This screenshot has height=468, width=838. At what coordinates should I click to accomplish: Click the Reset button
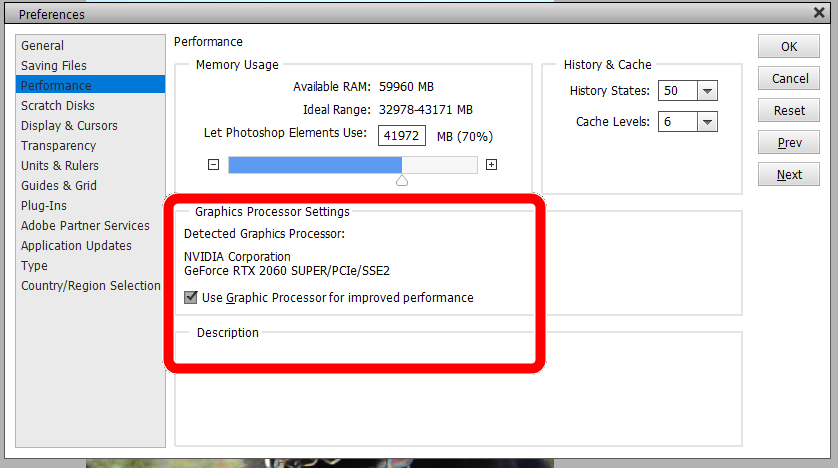click(789, 111)
